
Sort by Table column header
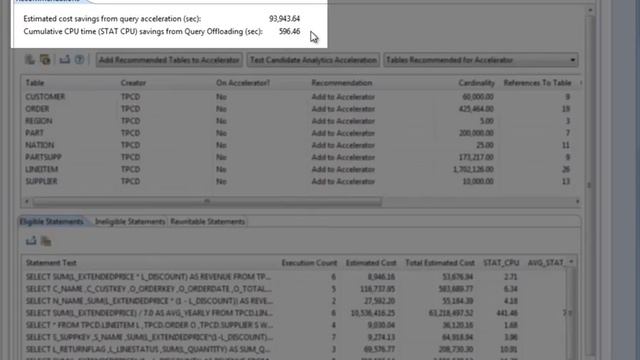[x=35, y=83]
